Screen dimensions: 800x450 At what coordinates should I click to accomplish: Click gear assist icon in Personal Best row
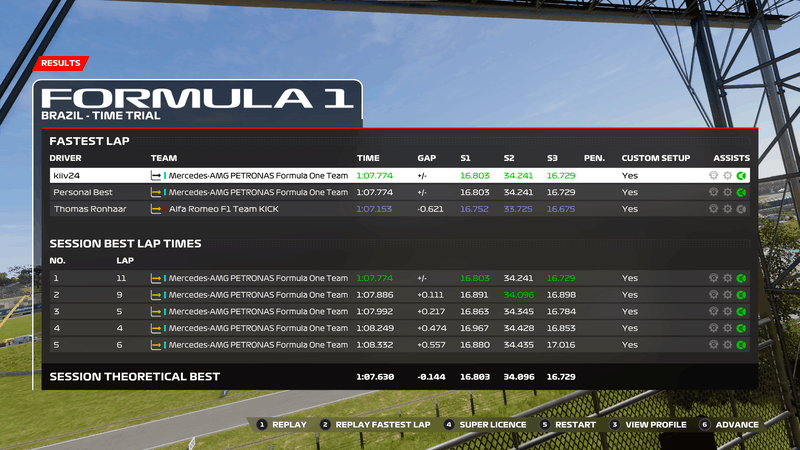[x=728, y=192]
